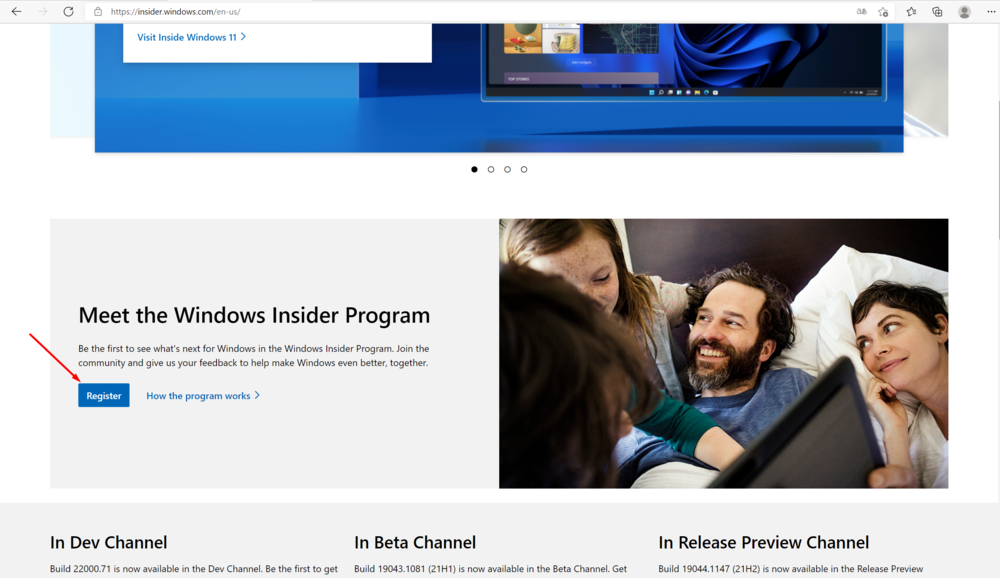1000x578 pixels.
Task: View site information lock icon
Action: tap(98, 12)
